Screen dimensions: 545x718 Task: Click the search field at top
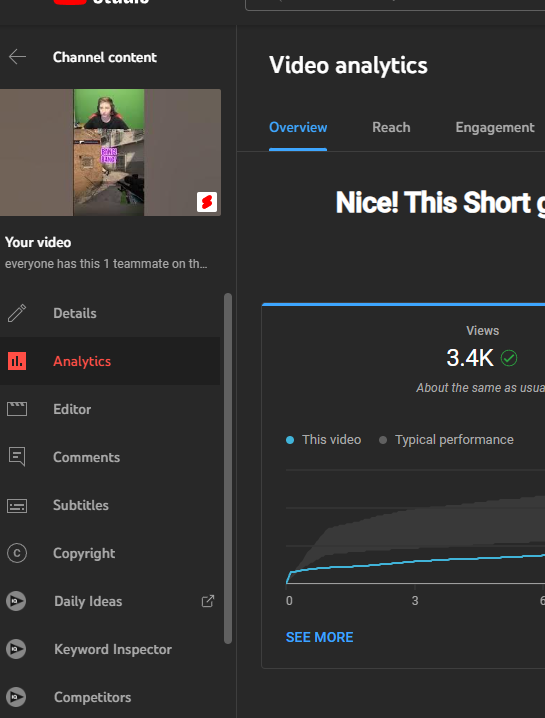pos(395,4)
